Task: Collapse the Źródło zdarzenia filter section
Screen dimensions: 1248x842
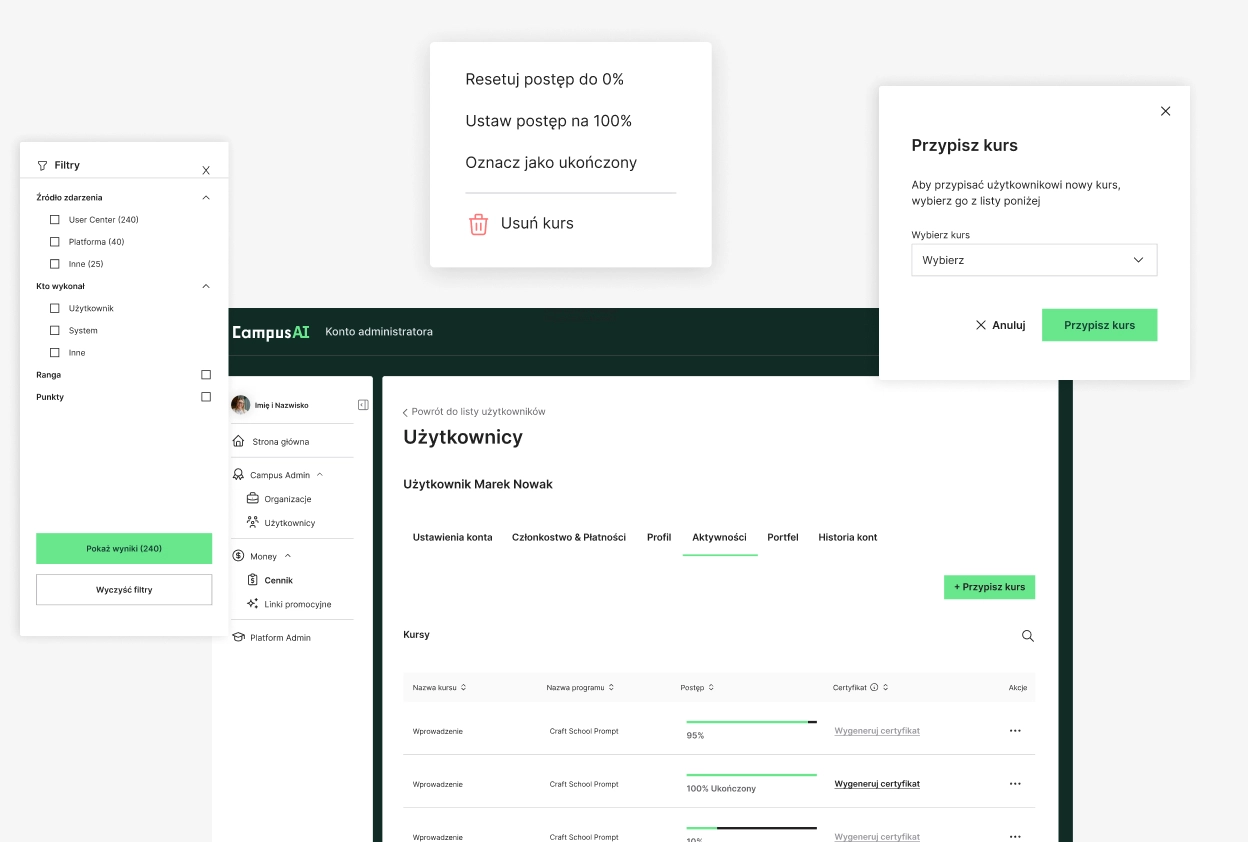Action: [206, 198]
